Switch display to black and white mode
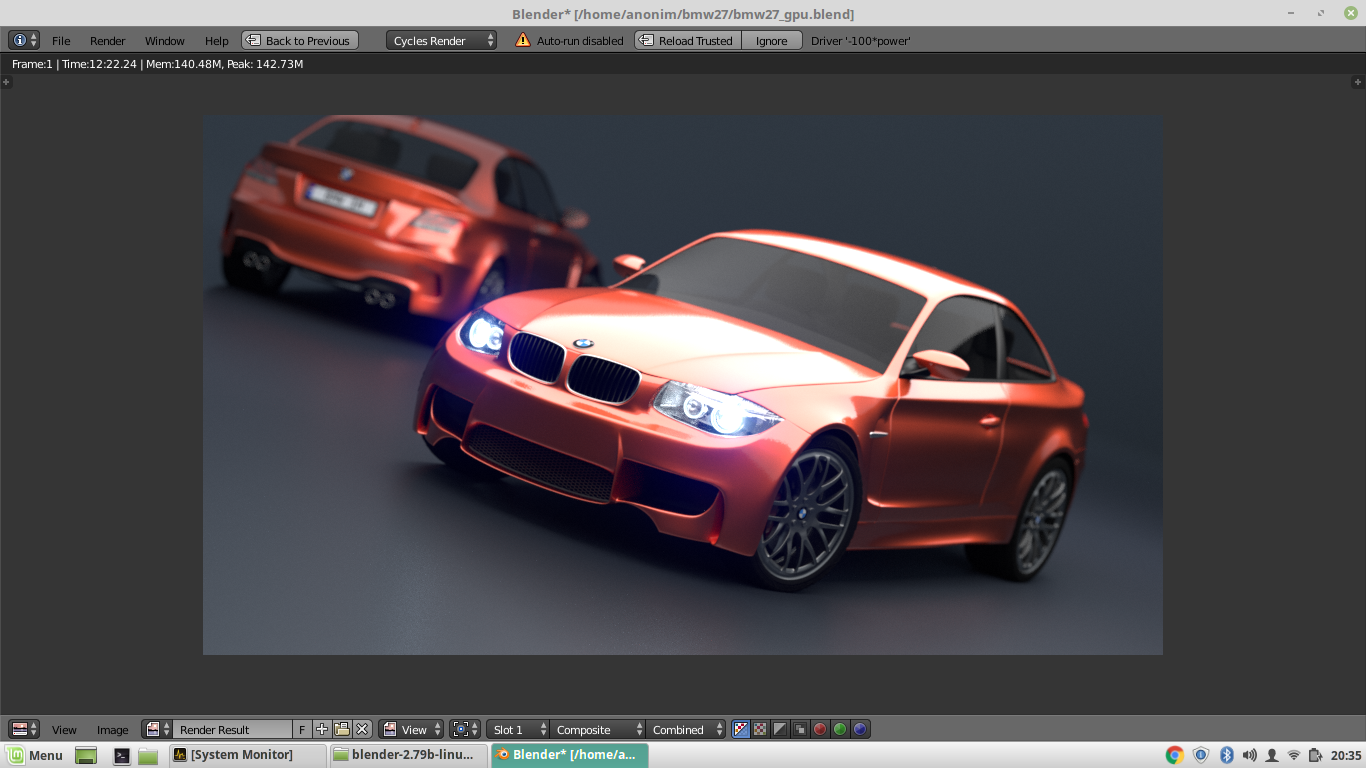1366x768 pixels. click(x=780, y=729)
